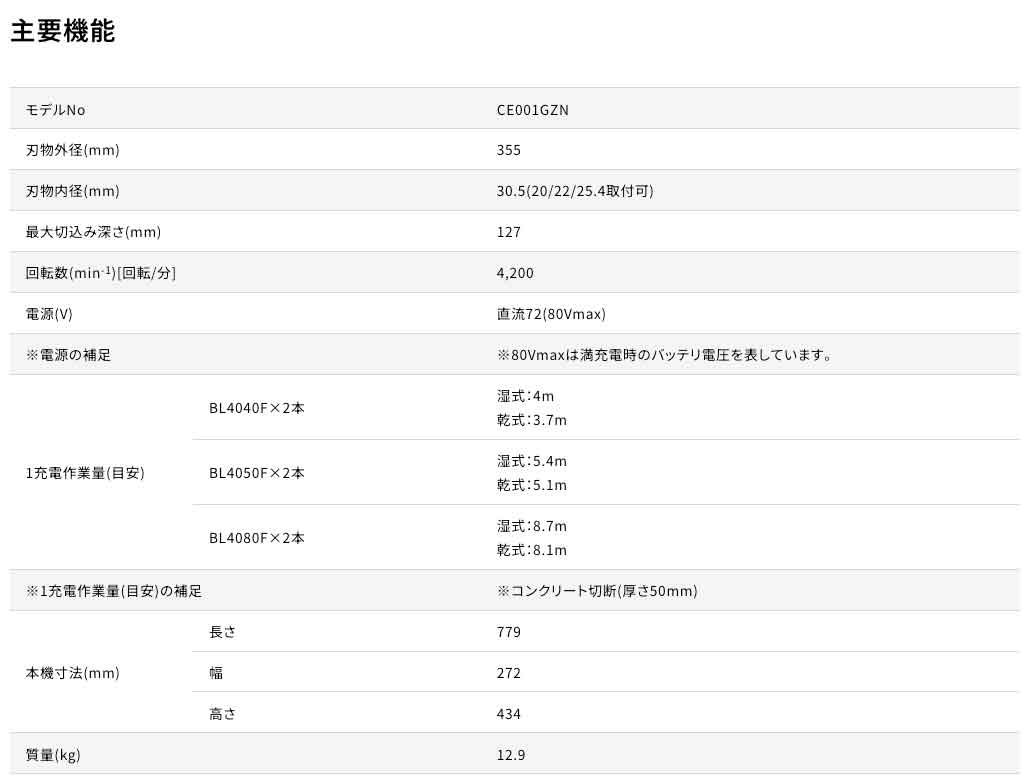Select blade outer diameter value 355

click(508, 150)
